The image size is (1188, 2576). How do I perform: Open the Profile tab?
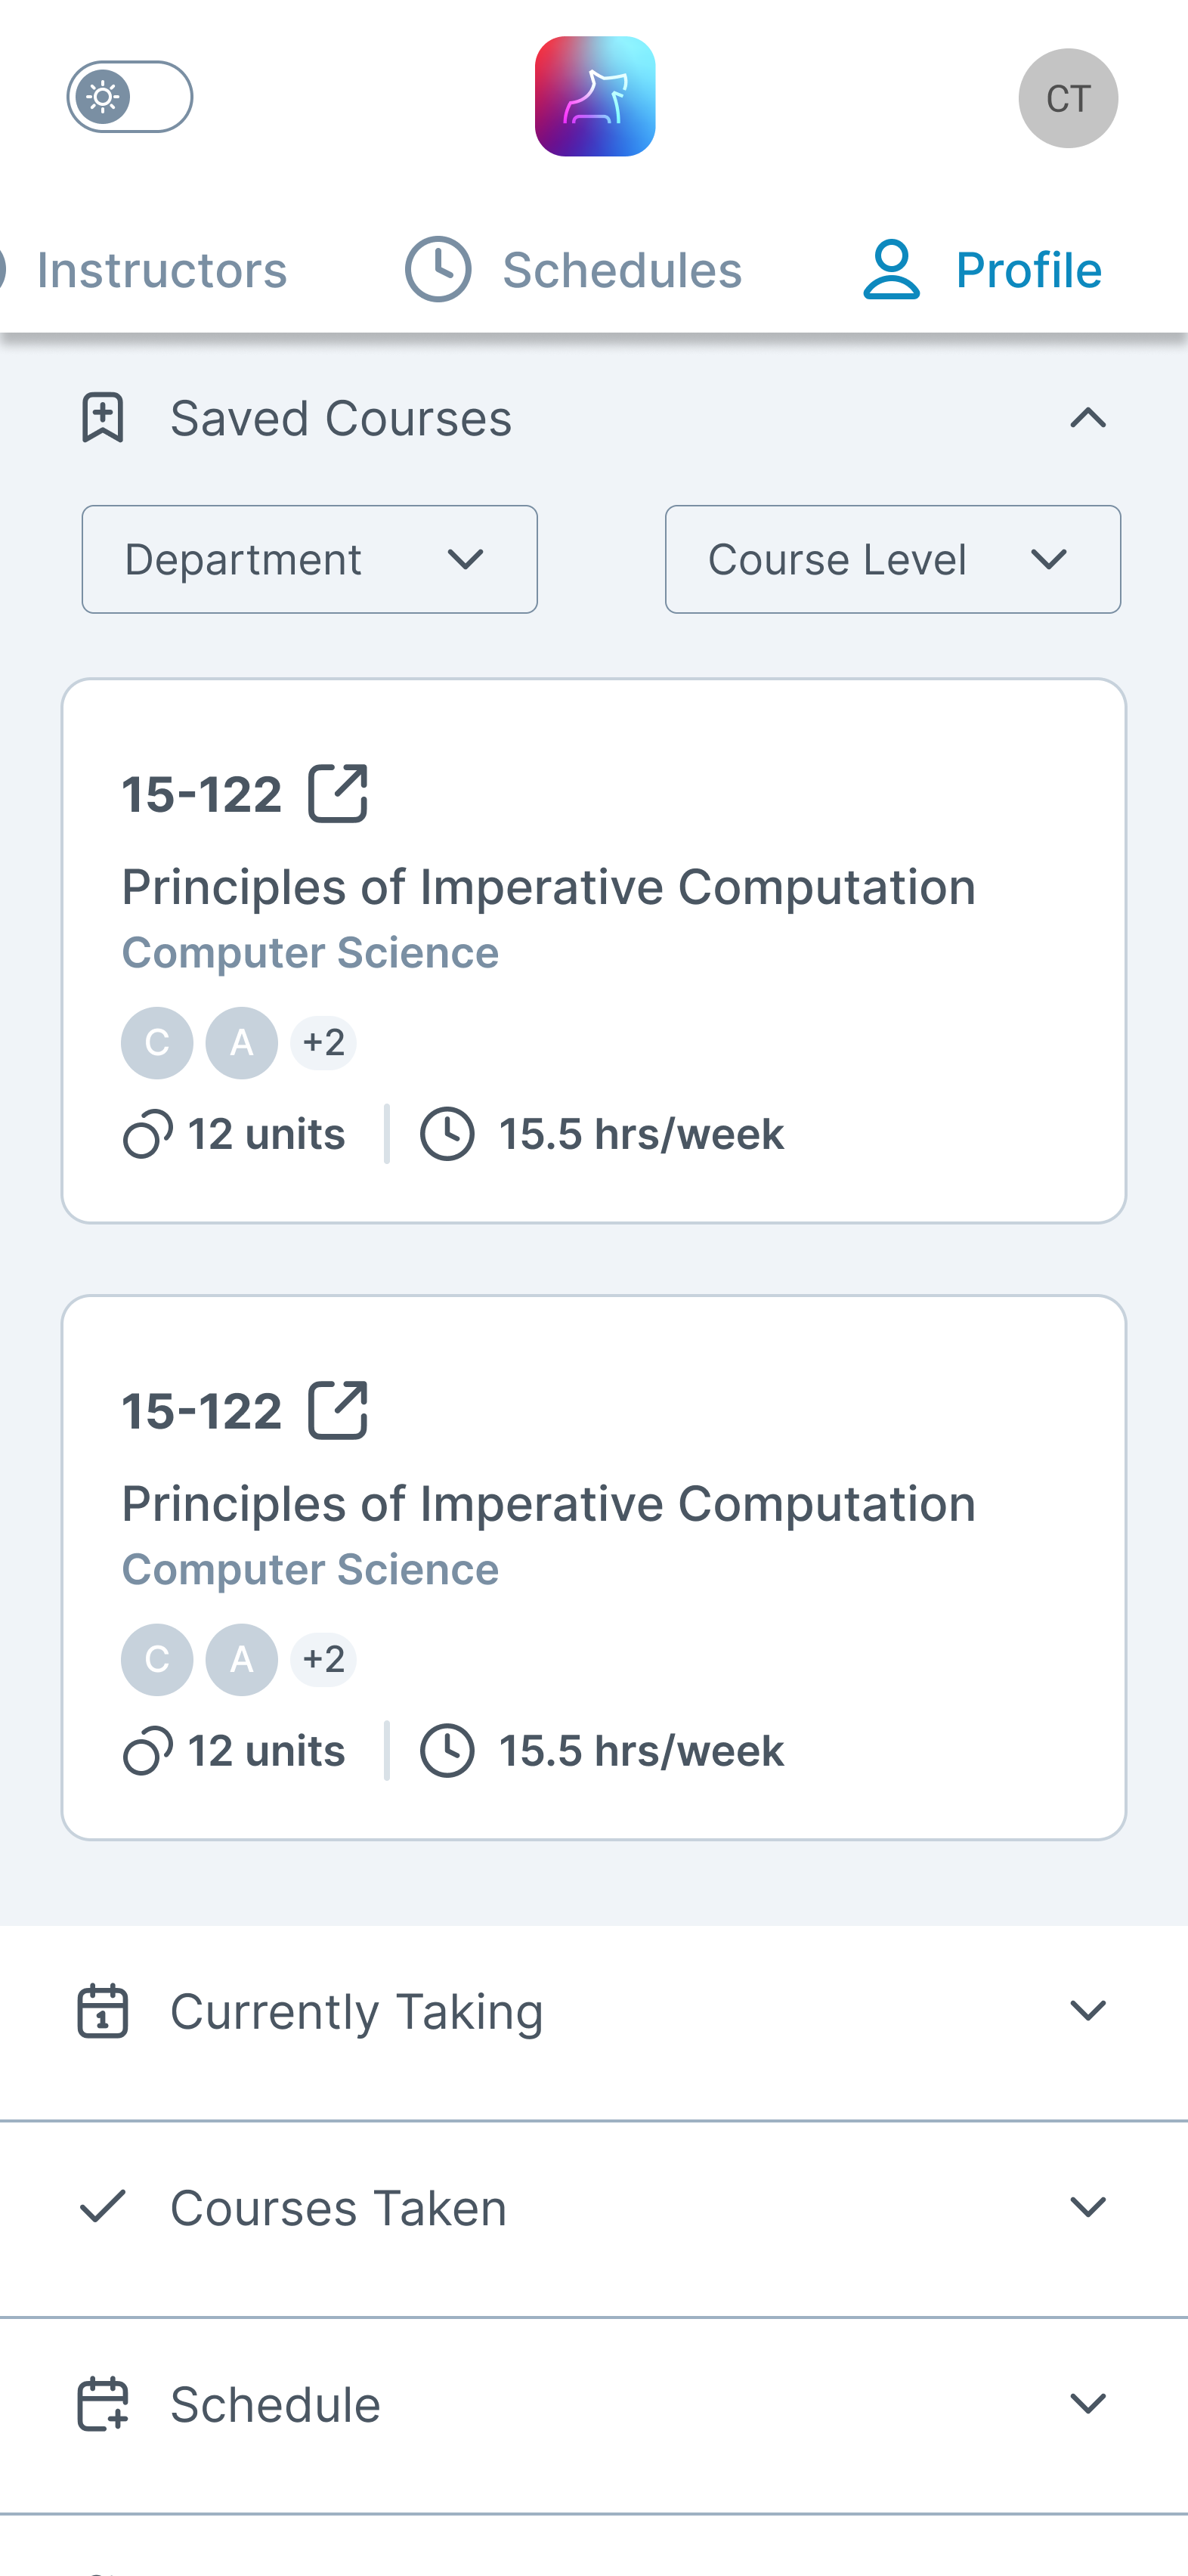983,270
